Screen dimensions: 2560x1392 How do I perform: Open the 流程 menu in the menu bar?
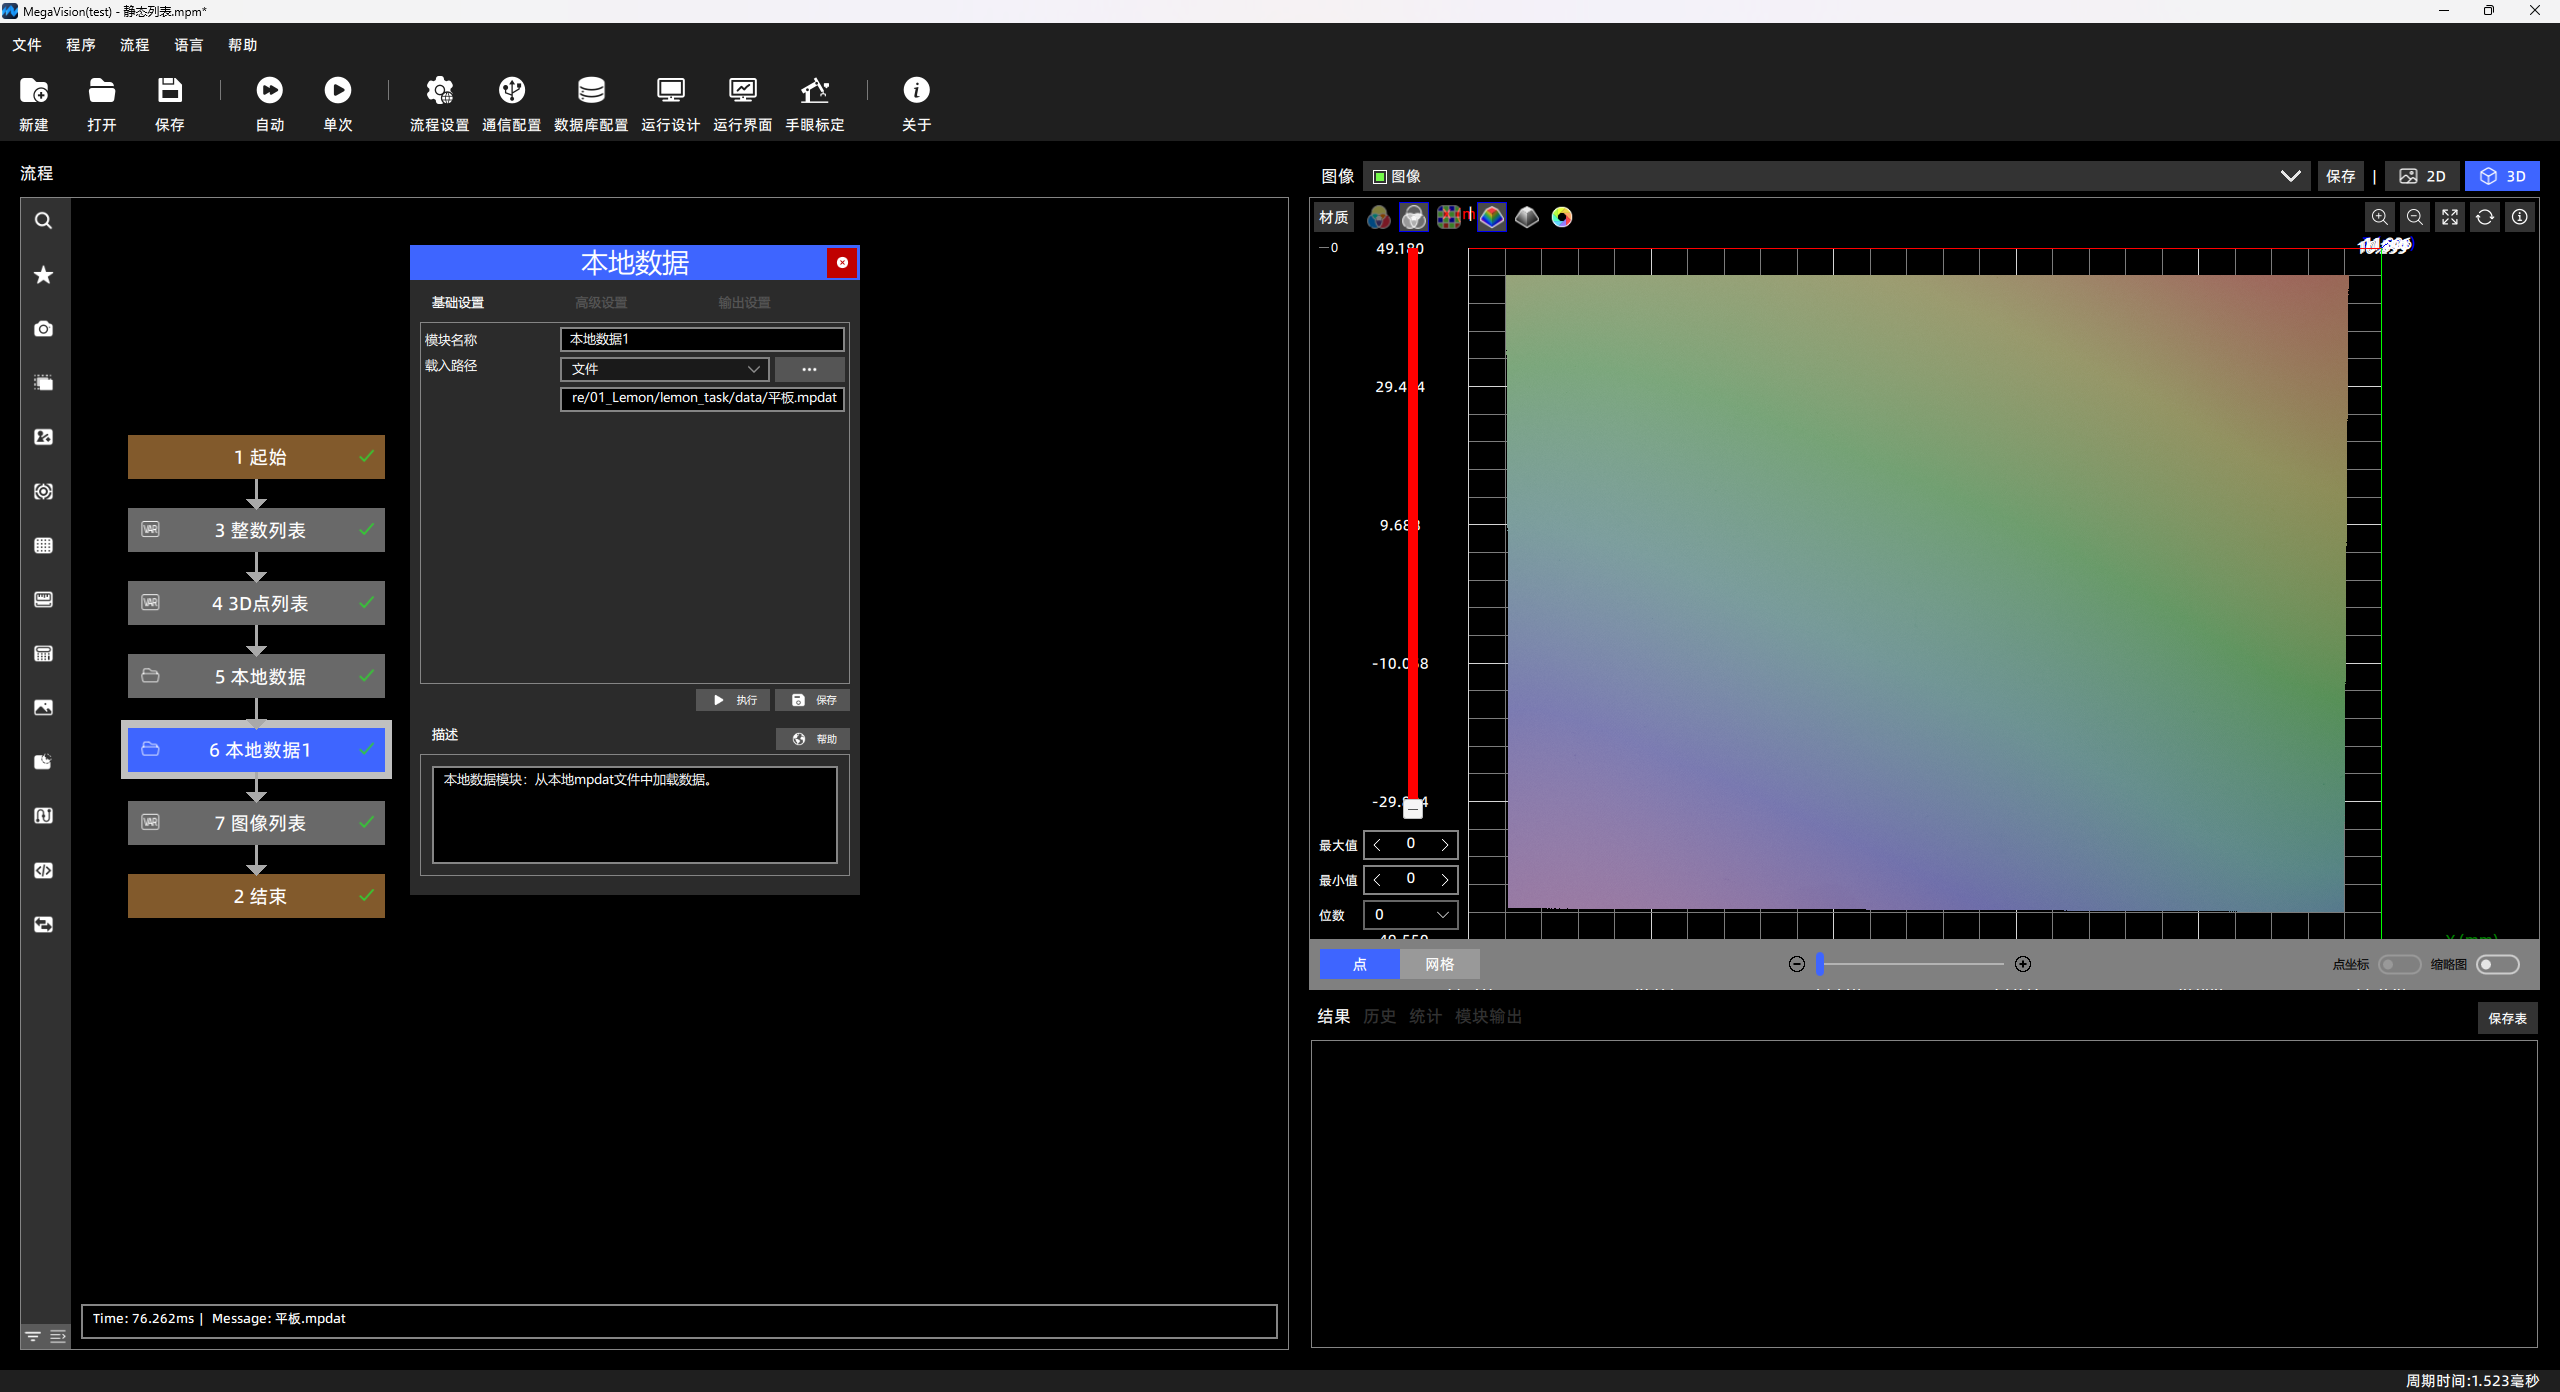point(135,45)
